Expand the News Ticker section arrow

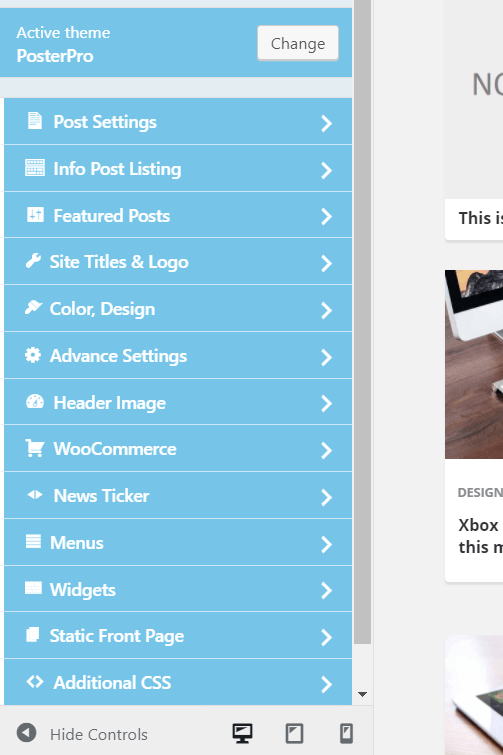click(x=327, y=497)
